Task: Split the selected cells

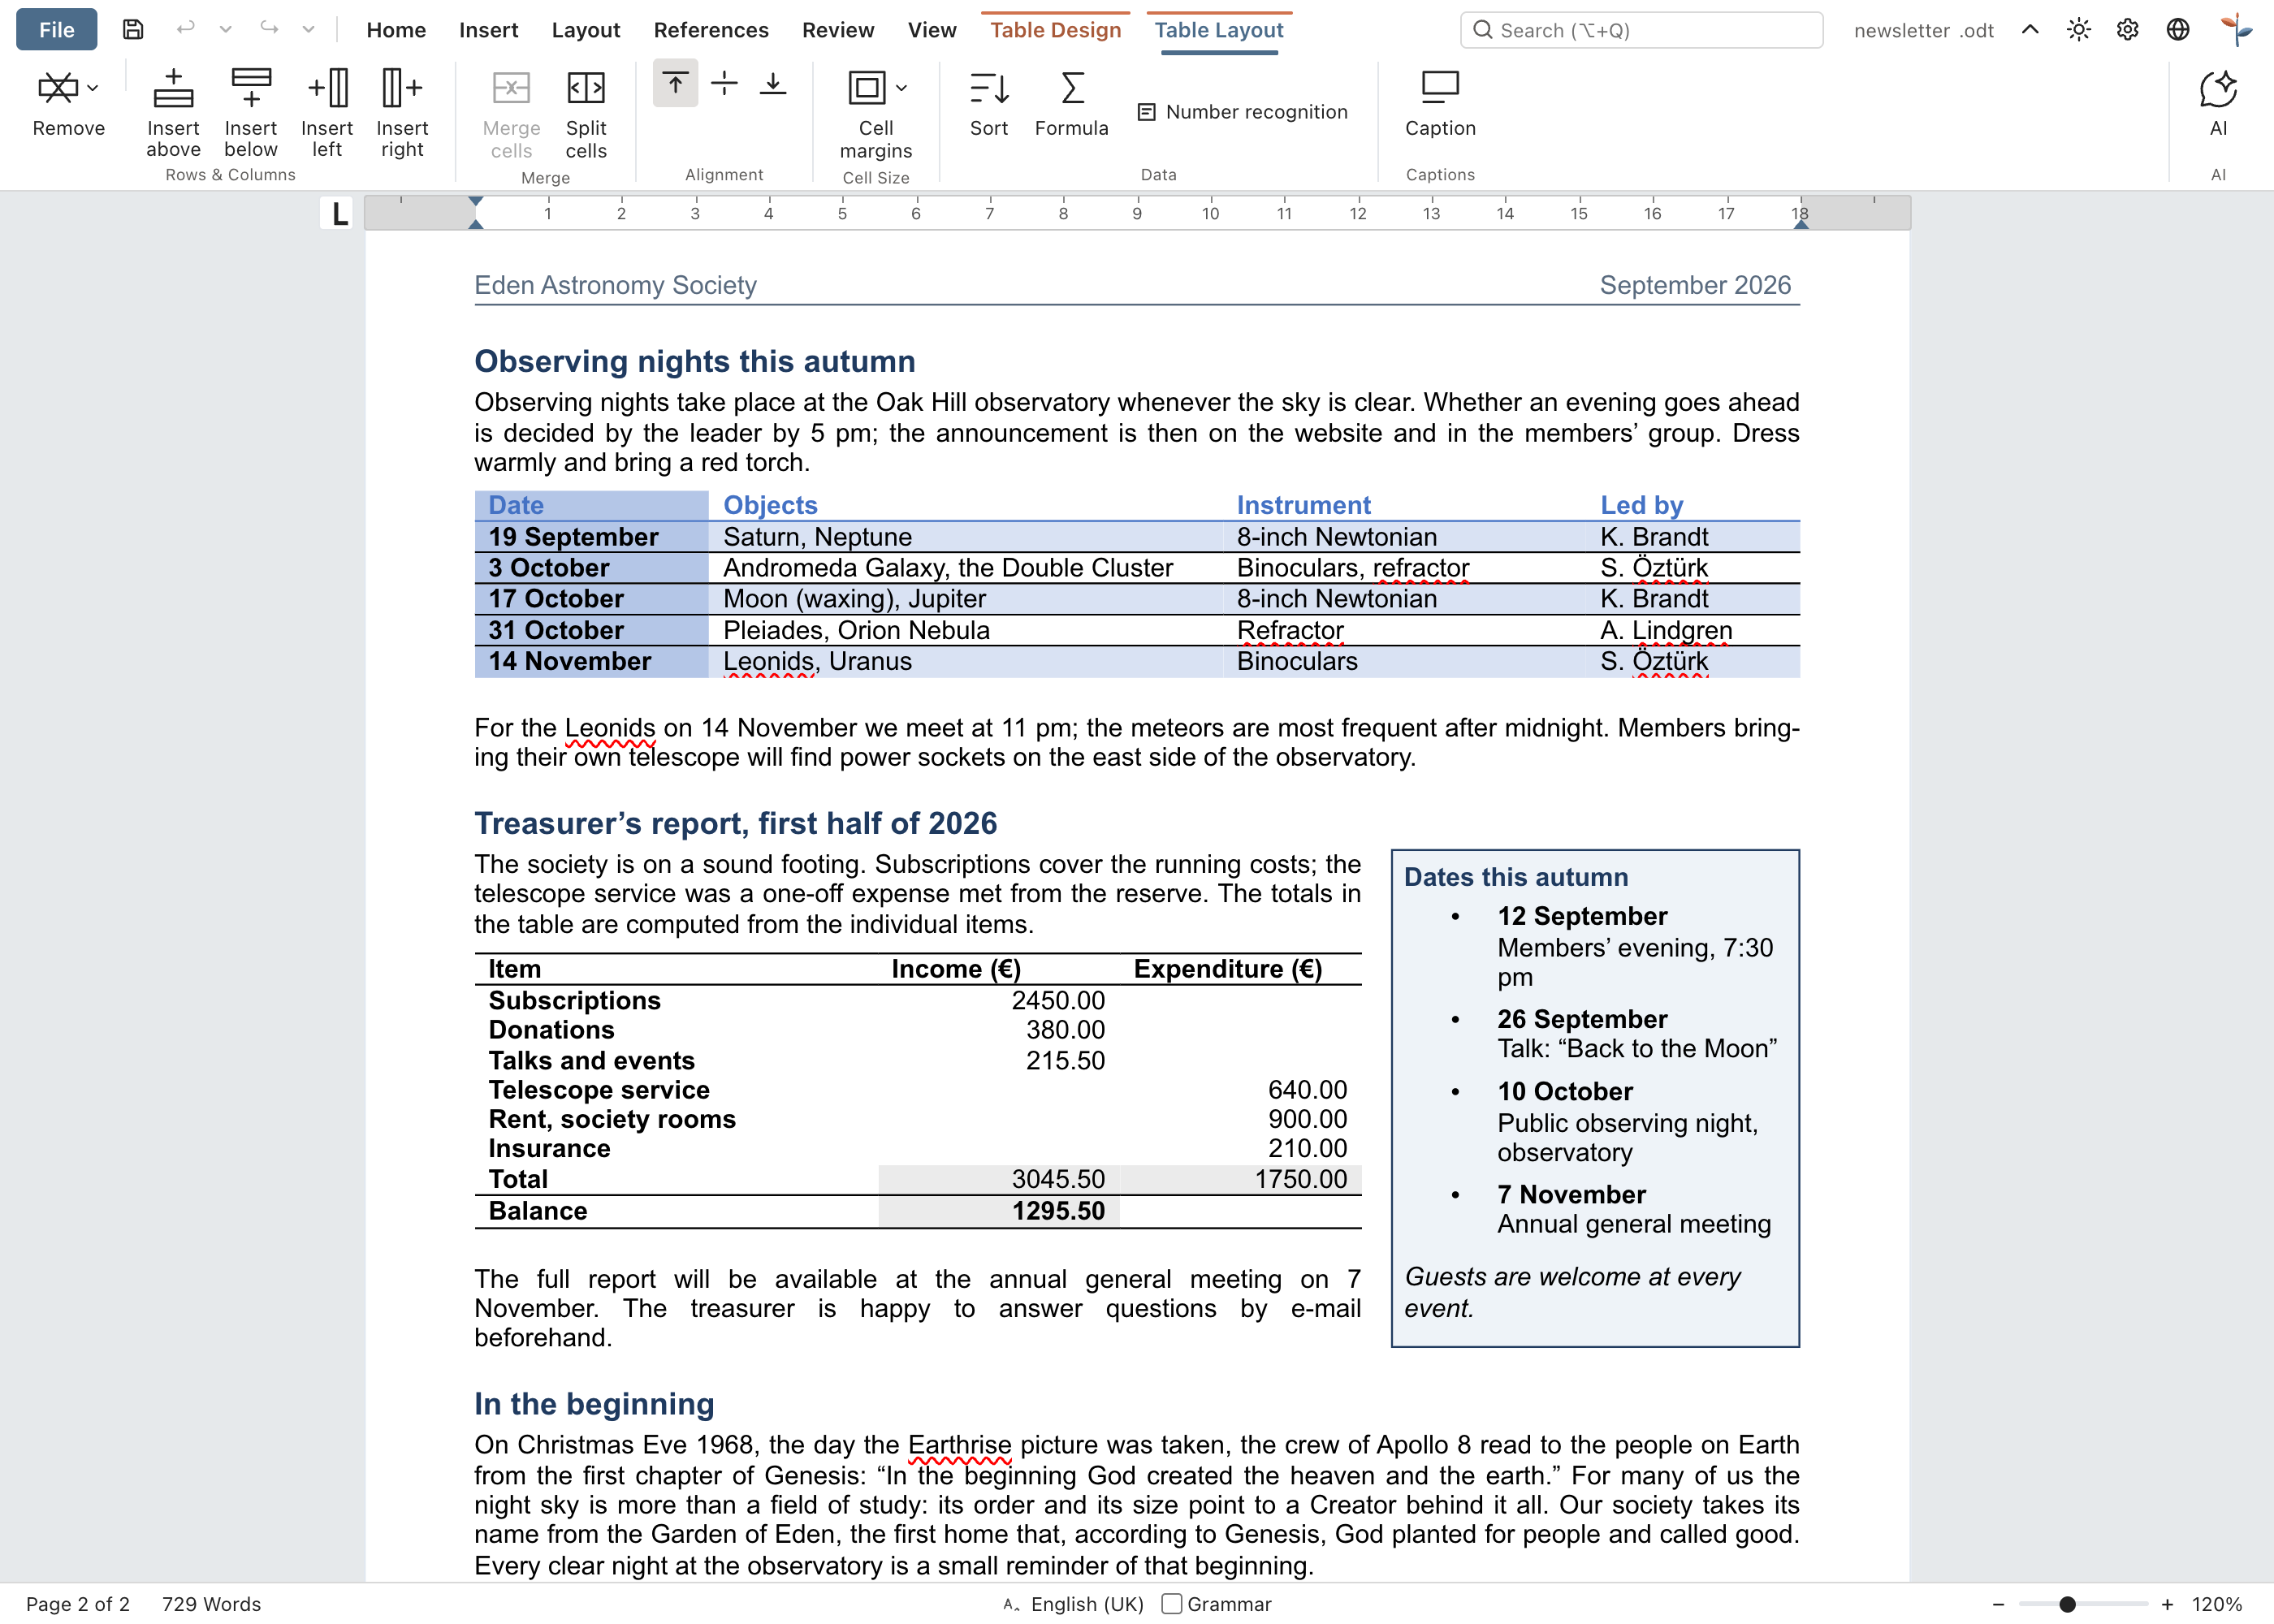Action: [x=586, y=114]
